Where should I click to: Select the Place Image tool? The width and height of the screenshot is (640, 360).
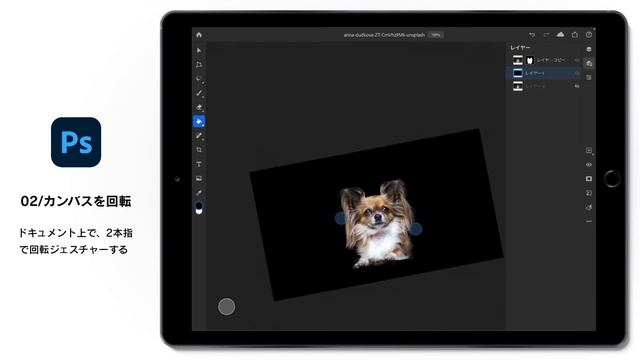point(199,178)
